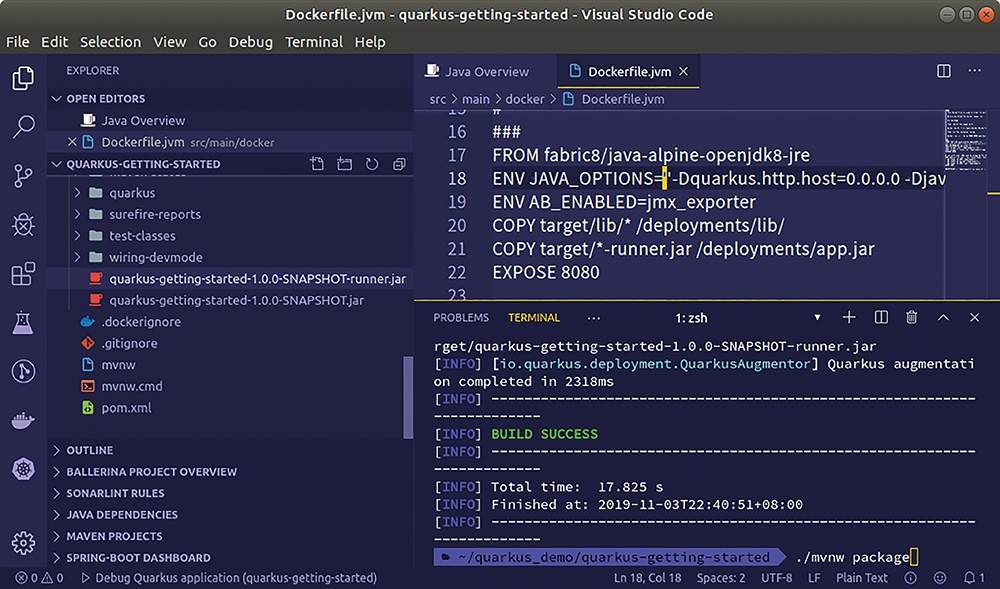Refresh the explorer file tree
The image size is (1000, 589).
pos(372,164)
